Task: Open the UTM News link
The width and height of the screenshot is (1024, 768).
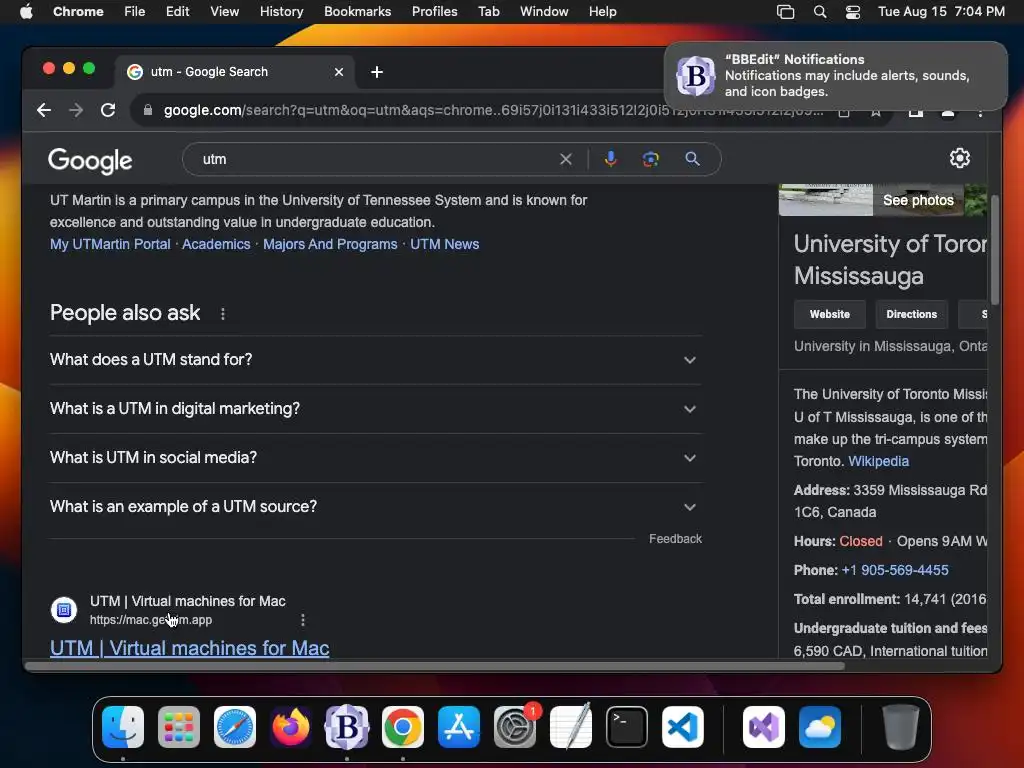Action: point(445,244)
